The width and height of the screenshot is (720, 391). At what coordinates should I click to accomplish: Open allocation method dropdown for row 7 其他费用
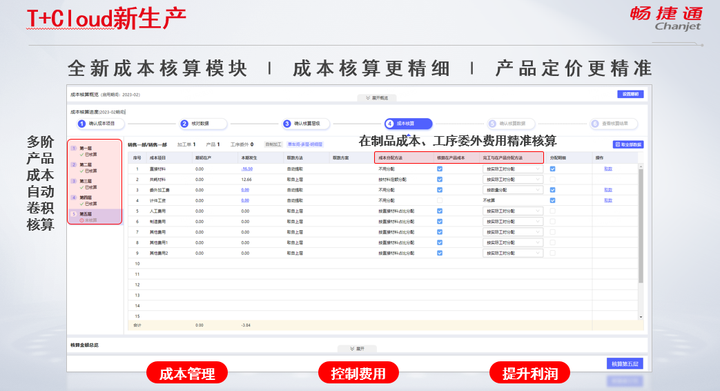pyautogui.click(x=512, y=232)
